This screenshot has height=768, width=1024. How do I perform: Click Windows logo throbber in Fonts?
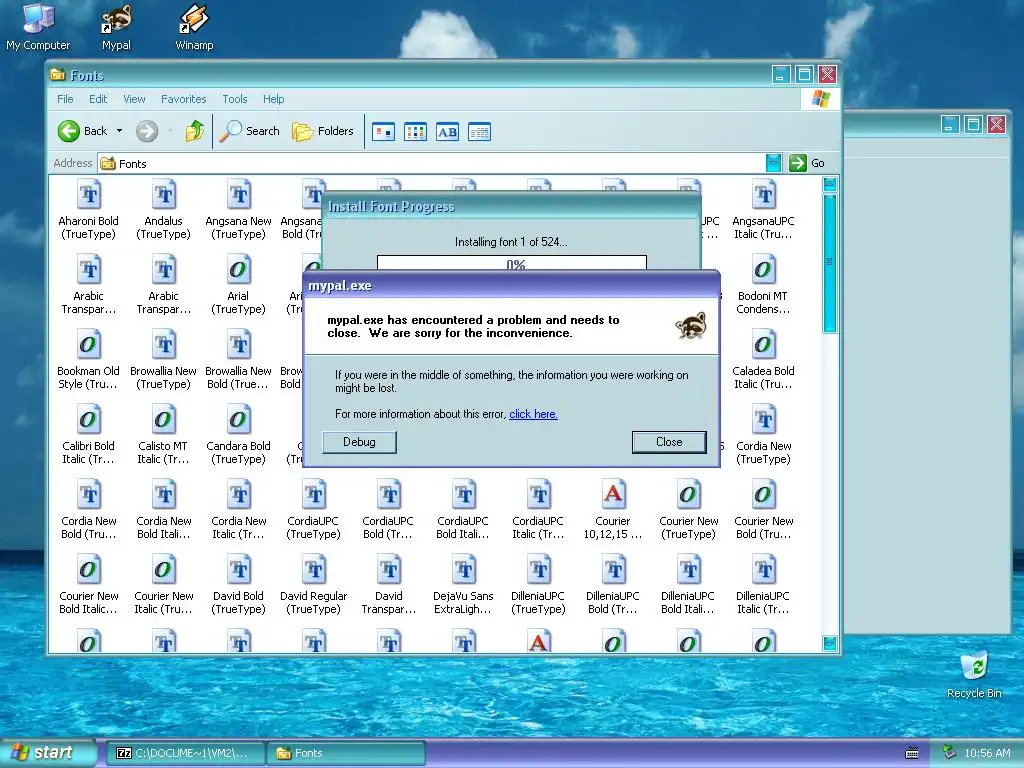pos(821,99)
